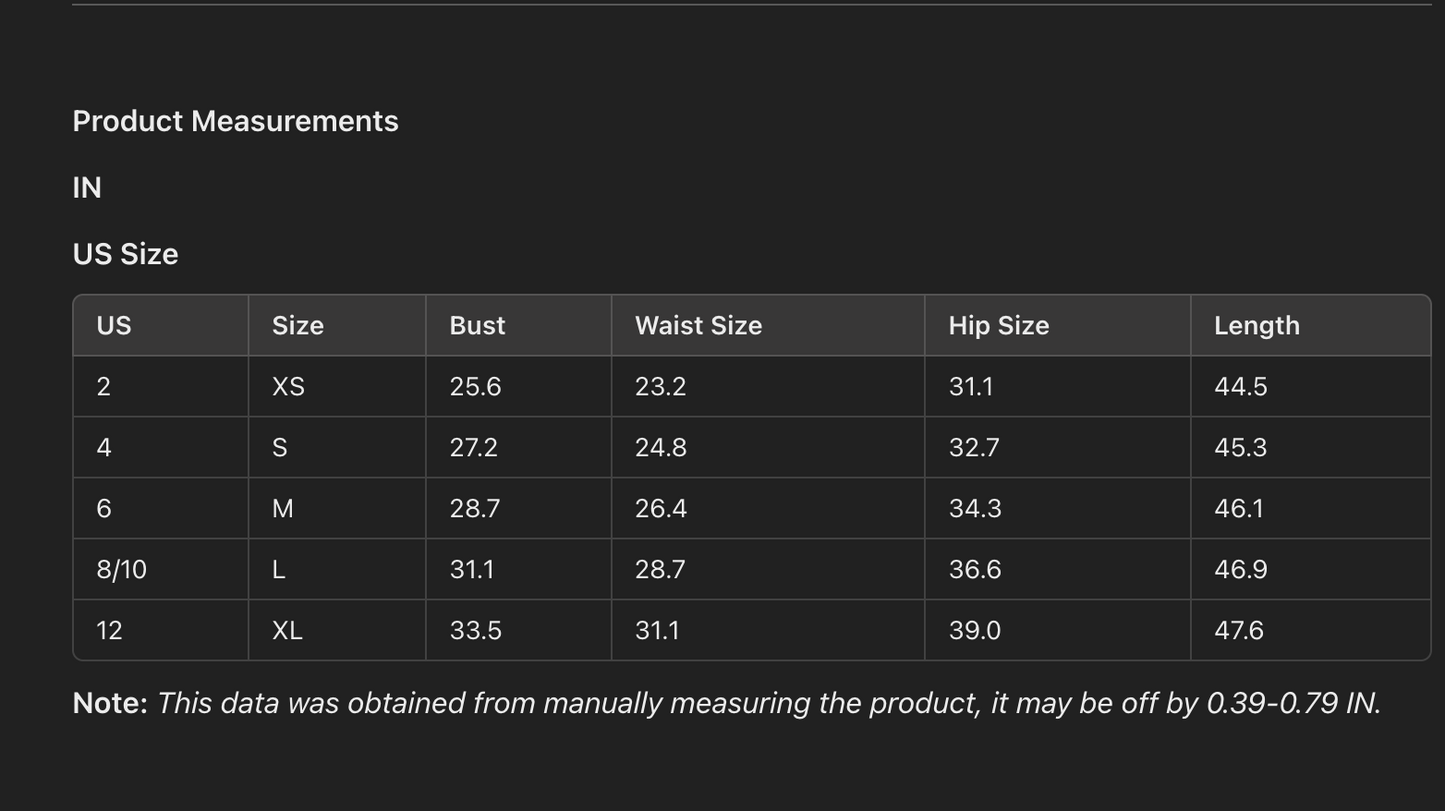Click the 8/10 US size cell
Viewport: 1445px width, 811px height.
pyautogui.click(x=121, y=570)
